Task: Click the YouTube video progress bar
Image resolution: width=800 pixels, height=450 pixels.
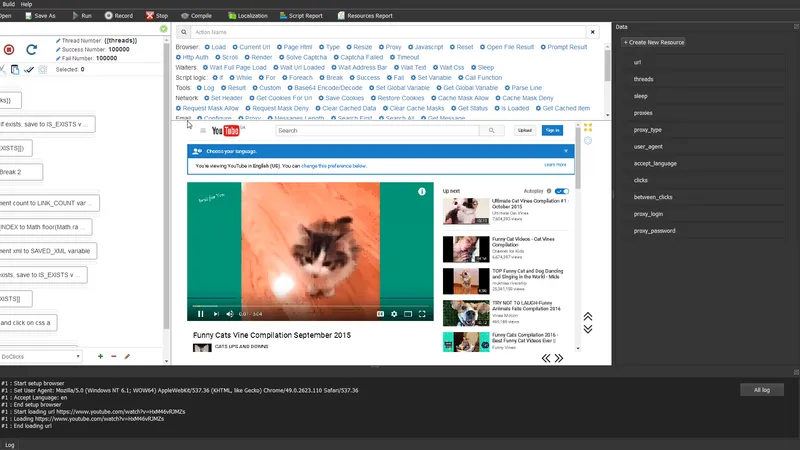Action: point(310,305)
